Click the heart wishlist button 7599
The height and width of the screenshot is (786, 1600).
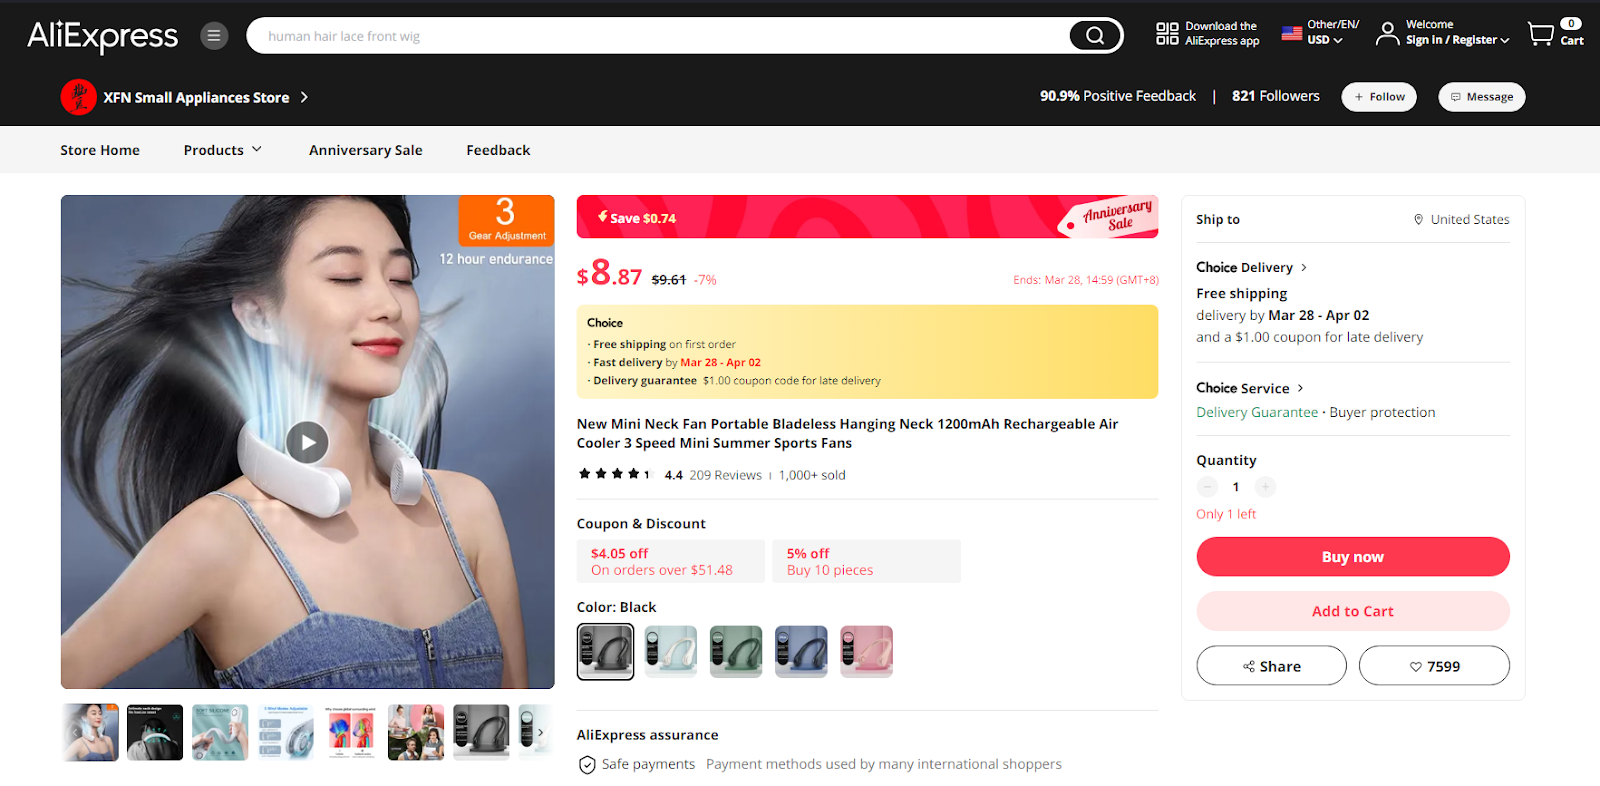tap(1434, 666)
